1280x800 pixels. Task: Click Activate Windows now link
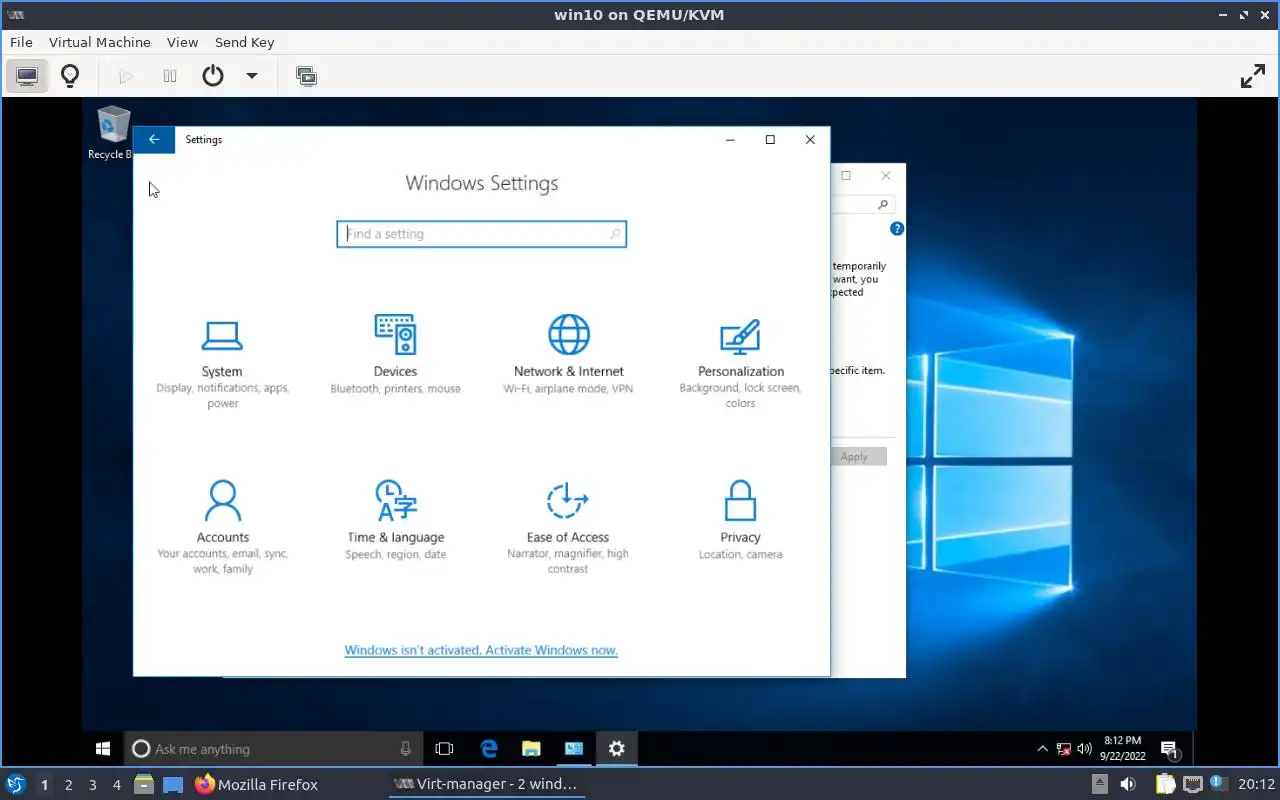[550, 650]
